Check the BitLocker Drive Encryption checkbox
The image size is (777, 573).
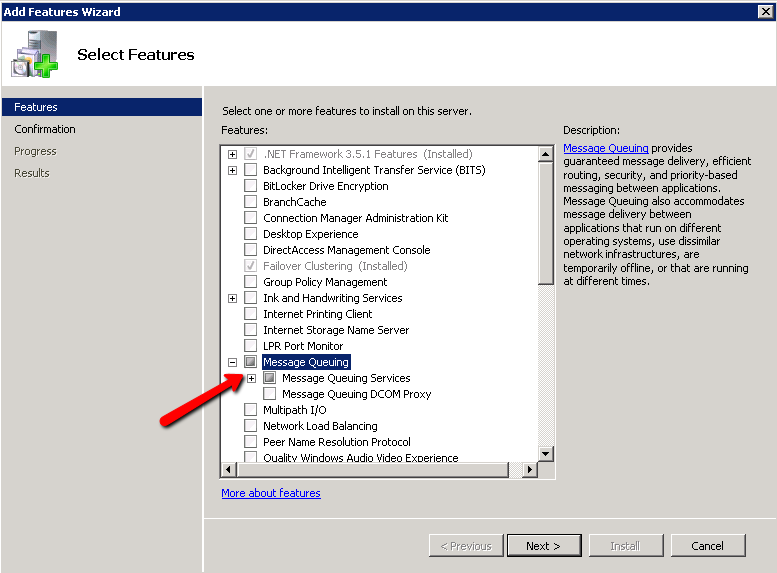[x=251, y=186]
